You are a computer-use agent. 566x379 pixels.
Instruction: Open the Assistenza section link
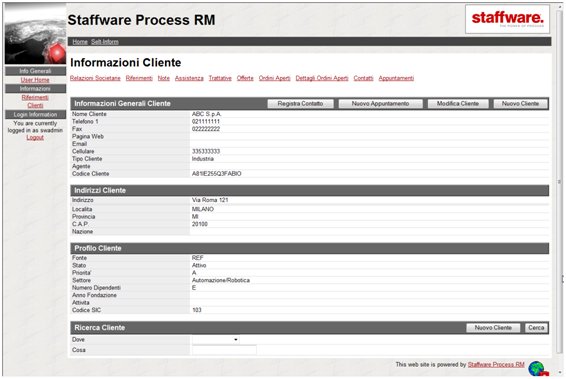[189, 78]
